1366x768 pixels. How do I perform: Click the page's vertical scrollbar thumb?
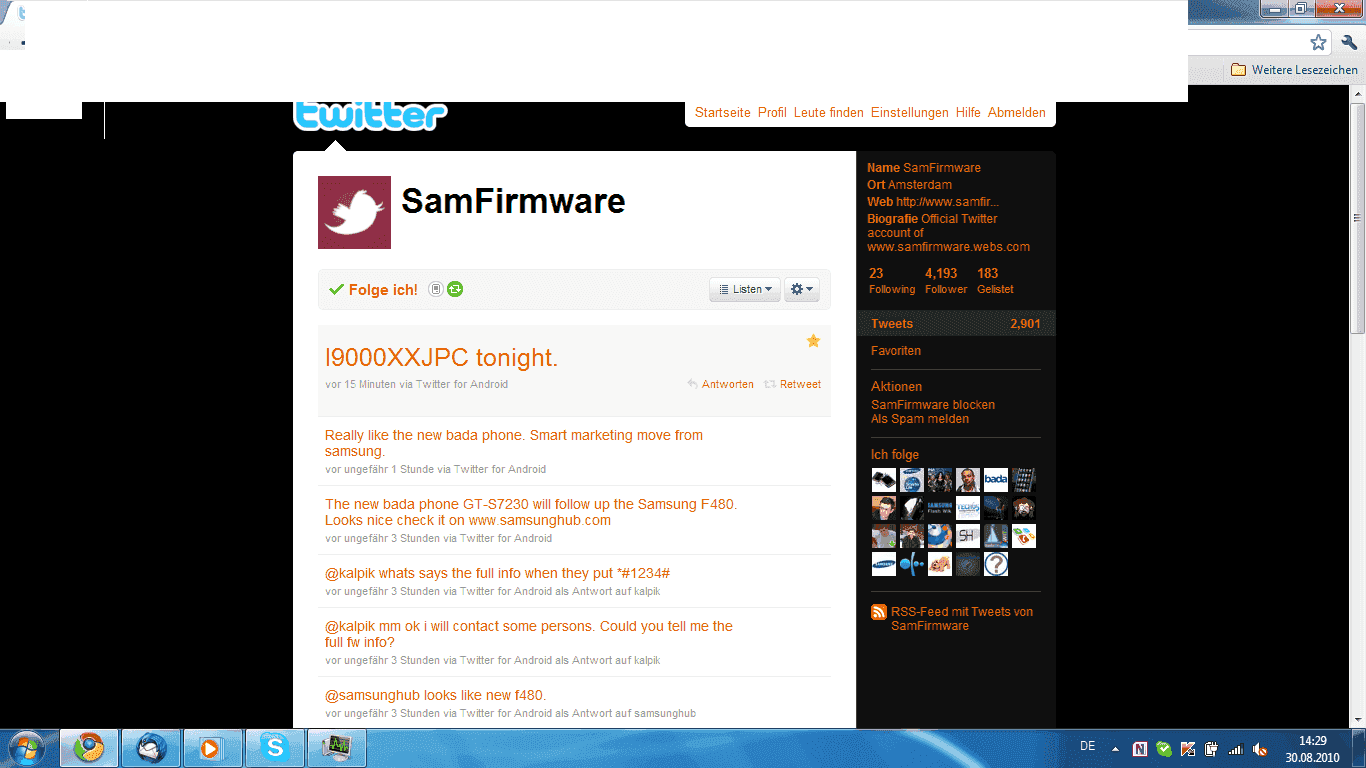pyautogui.click(x=1357, y=215)
